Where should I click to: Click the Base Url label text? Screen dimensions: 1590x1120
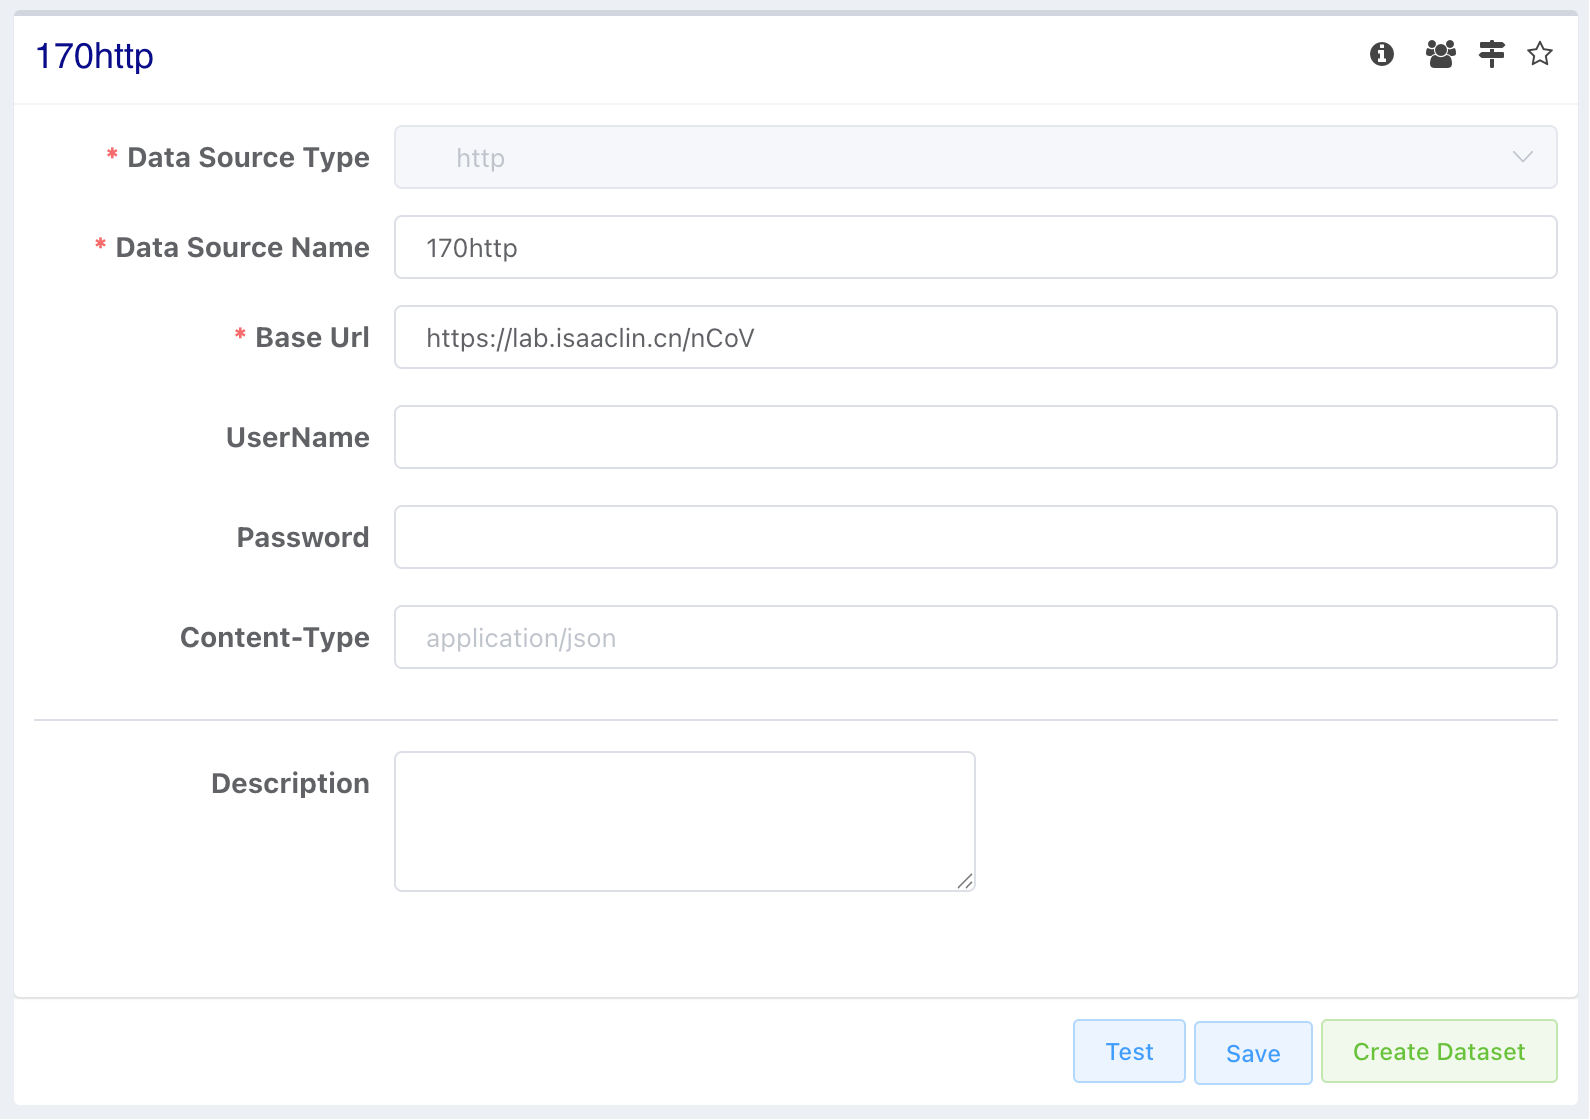click(x=312, y=338)
